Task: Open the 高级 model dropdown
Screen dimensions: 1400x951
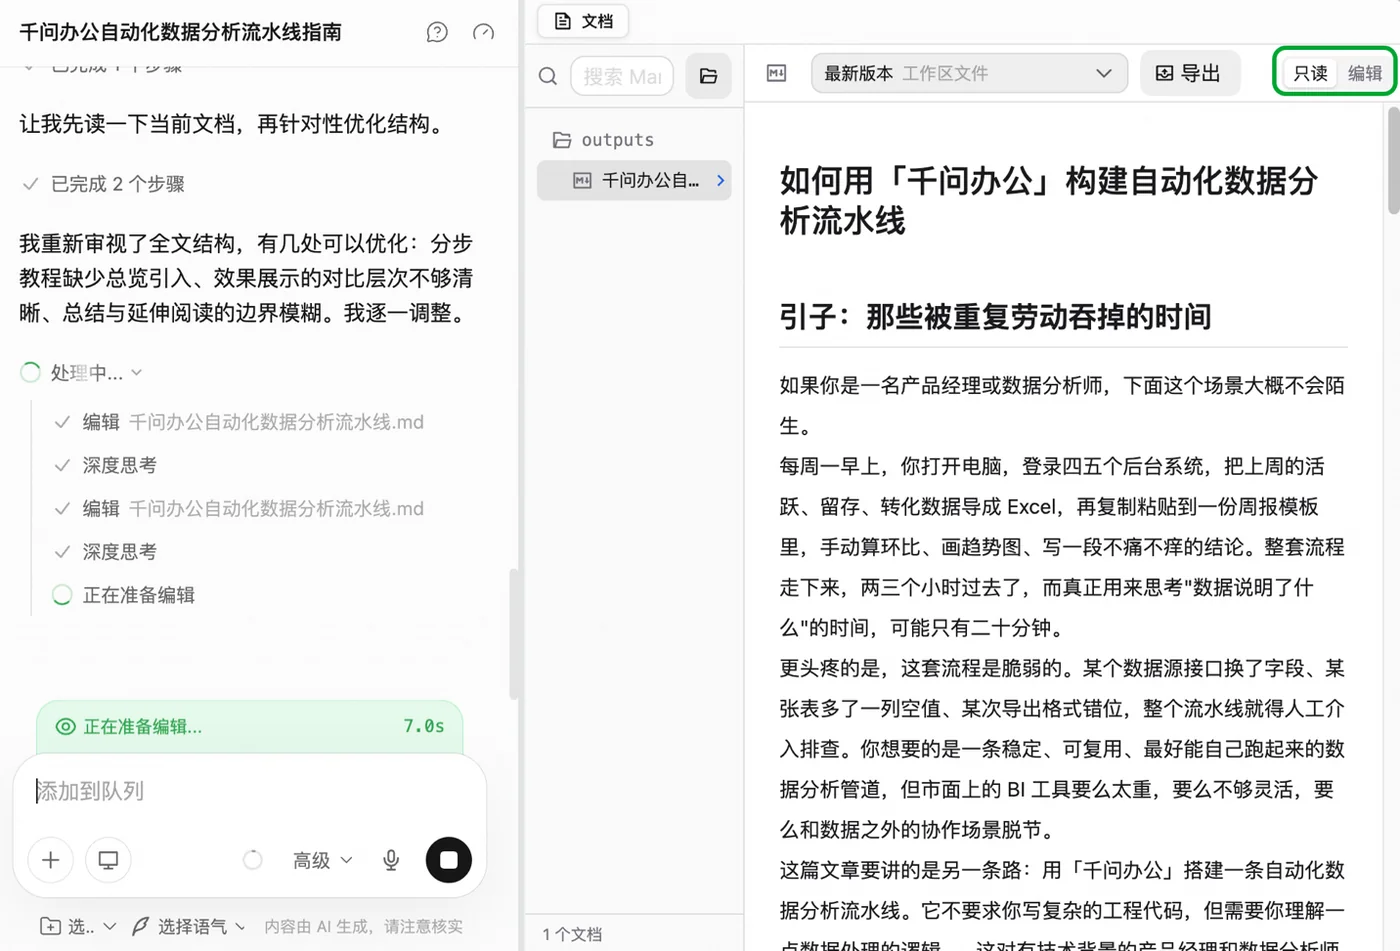Action: [322, 860]
